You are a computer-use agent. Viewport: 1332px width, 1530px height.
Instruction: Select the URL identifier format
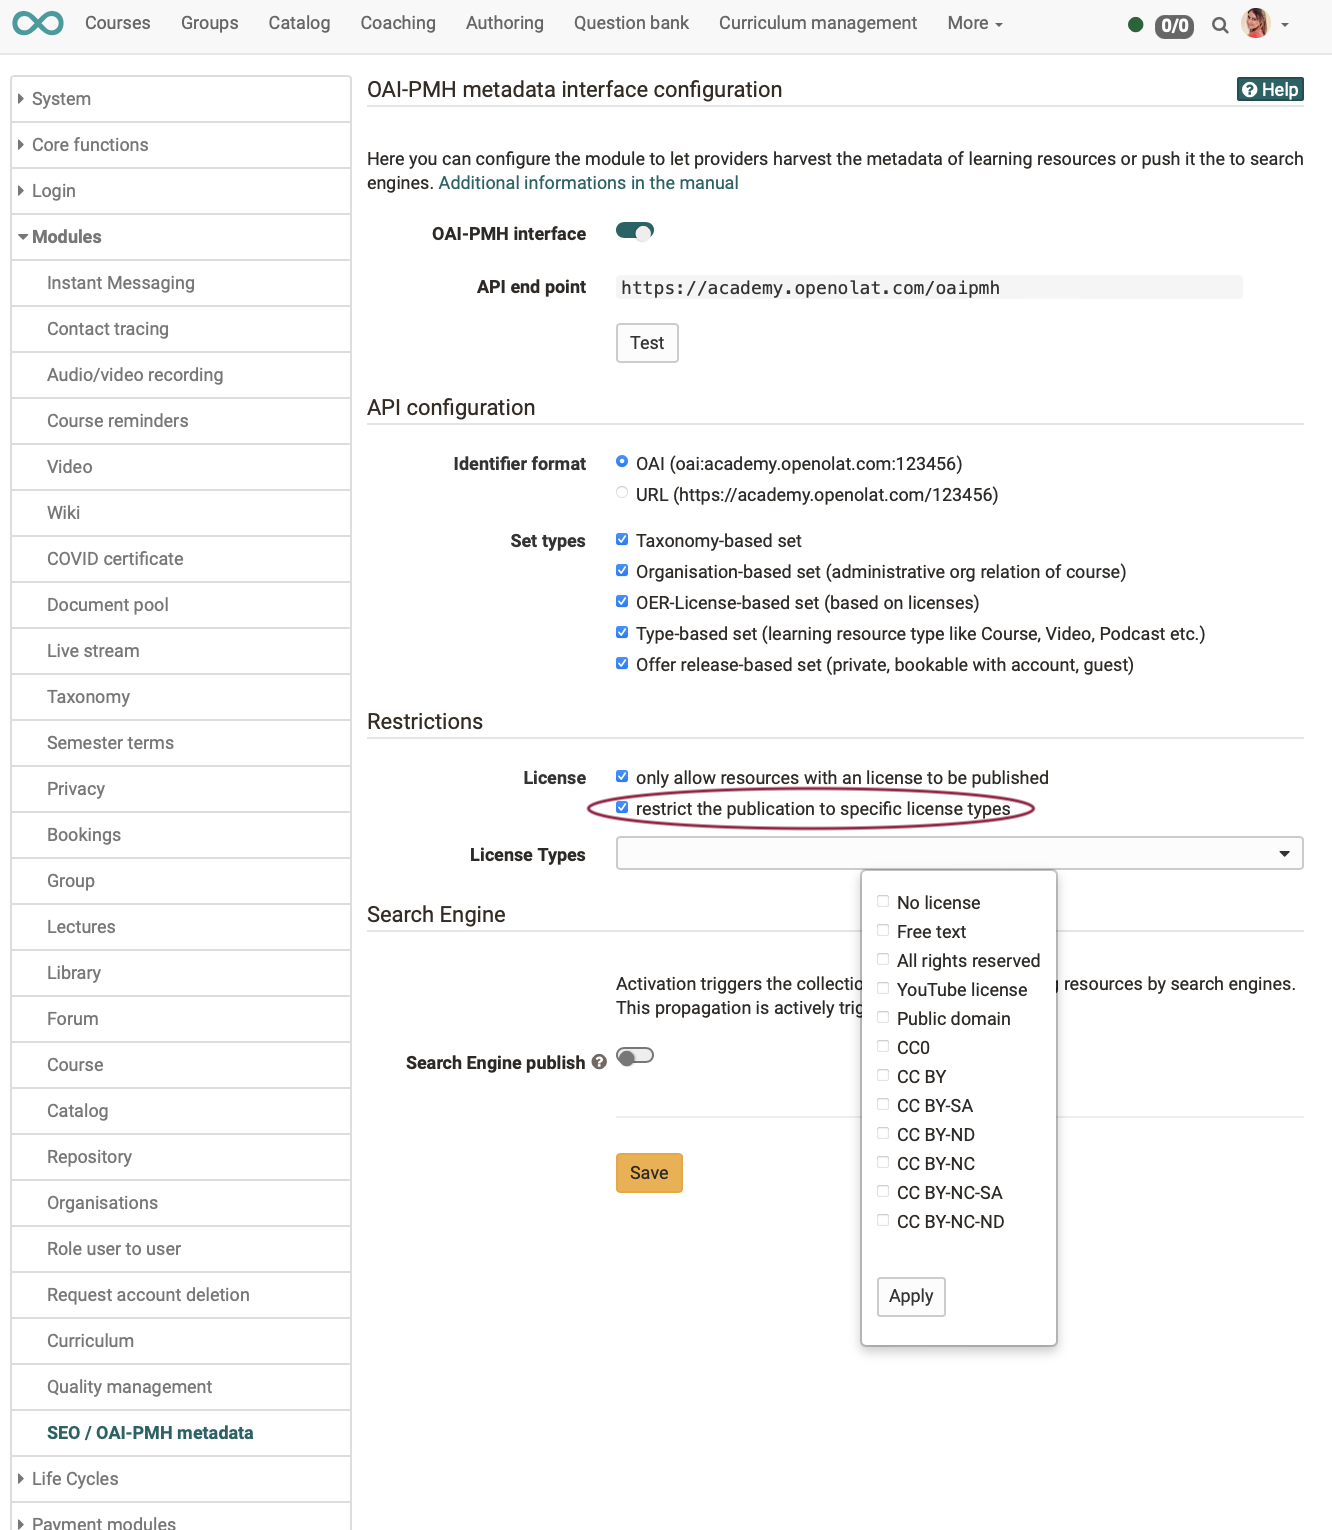(x=622, y=493)
